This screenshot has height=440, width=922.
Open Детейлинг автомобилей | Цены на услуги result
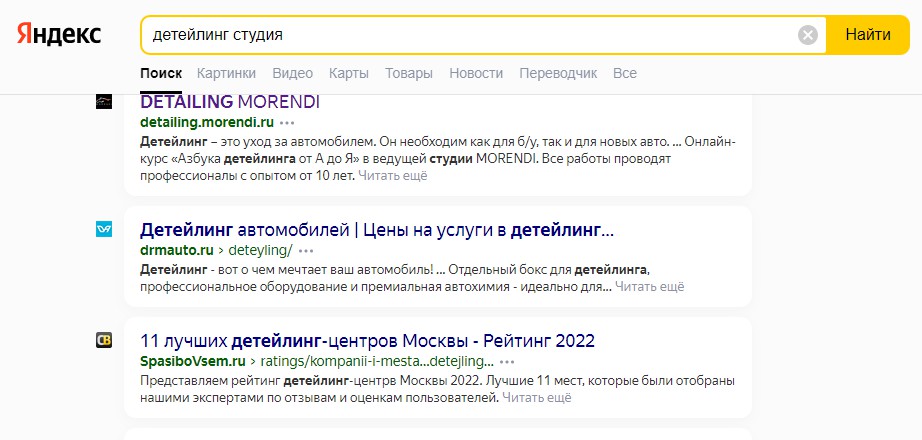377,230
